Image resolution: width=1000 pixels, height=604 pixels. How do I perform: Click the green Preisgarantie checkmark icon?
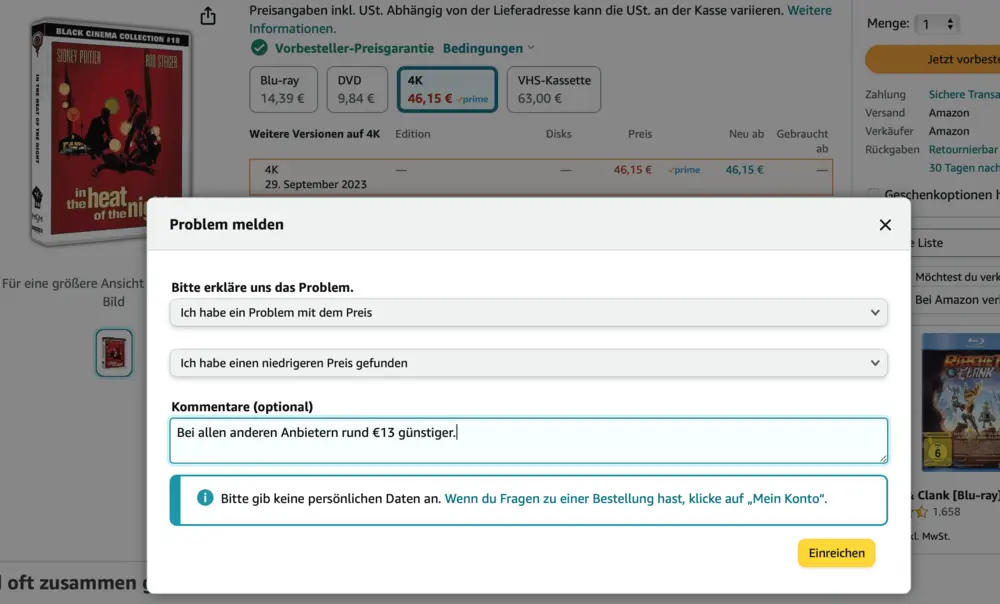pyautogui.click(x=259, y=48)
